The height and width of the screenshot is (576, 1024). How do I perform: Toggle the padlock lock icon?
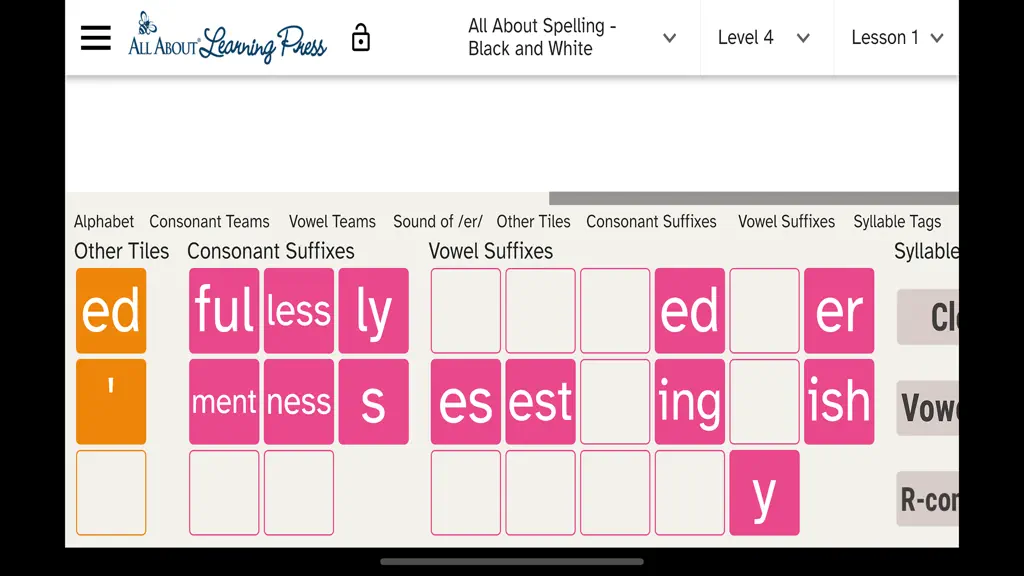[x=360, y=38]
